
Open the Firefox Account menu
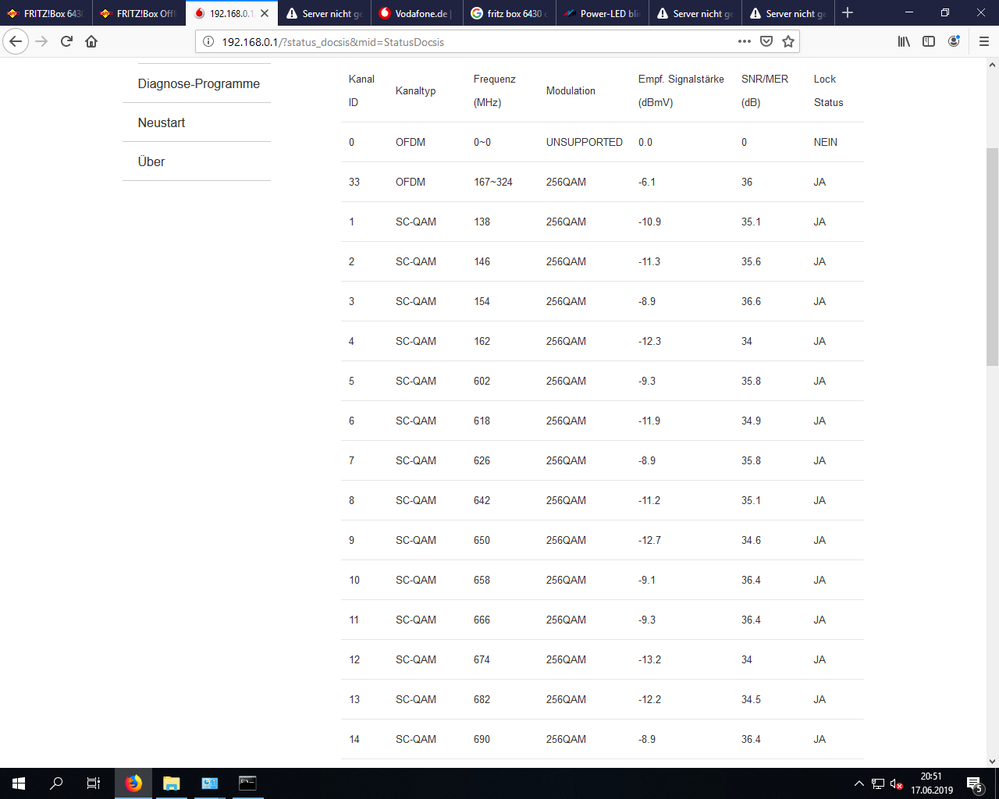point(955,43)
